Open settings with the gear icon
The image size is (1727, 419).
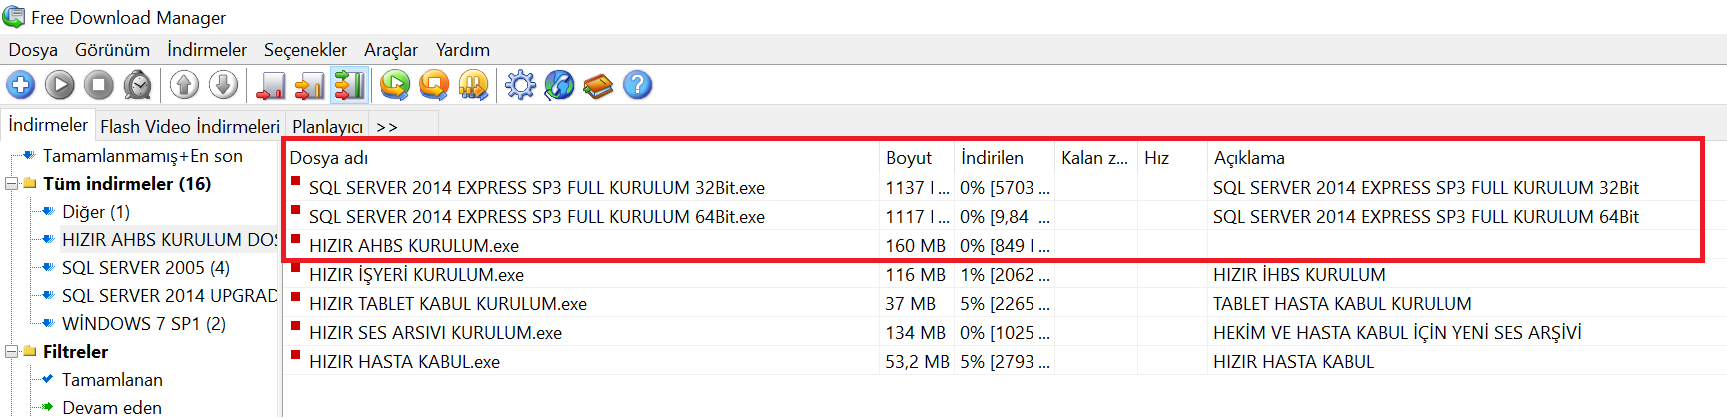(520, 85)
